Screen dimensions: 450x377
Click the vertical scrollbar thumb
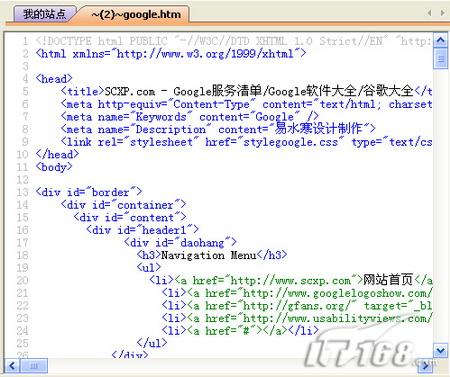pyautogui.click(x=440, y=59)
